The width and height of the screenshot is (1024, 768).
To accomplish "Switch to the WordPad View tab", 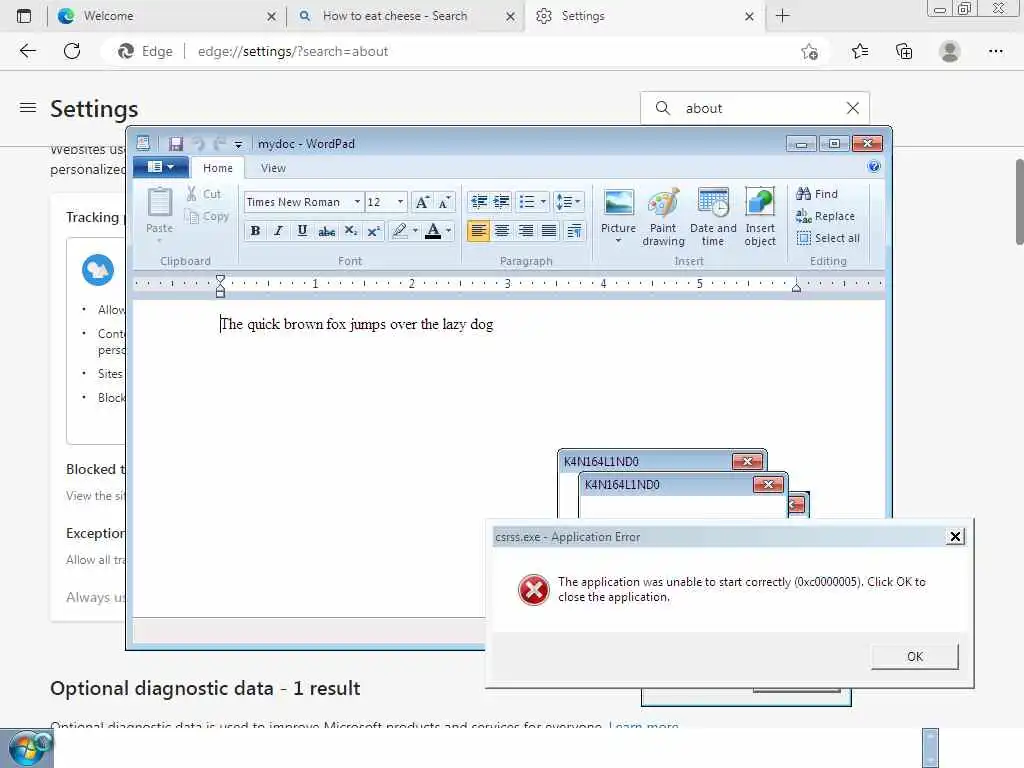I will (x=273, y=168).
